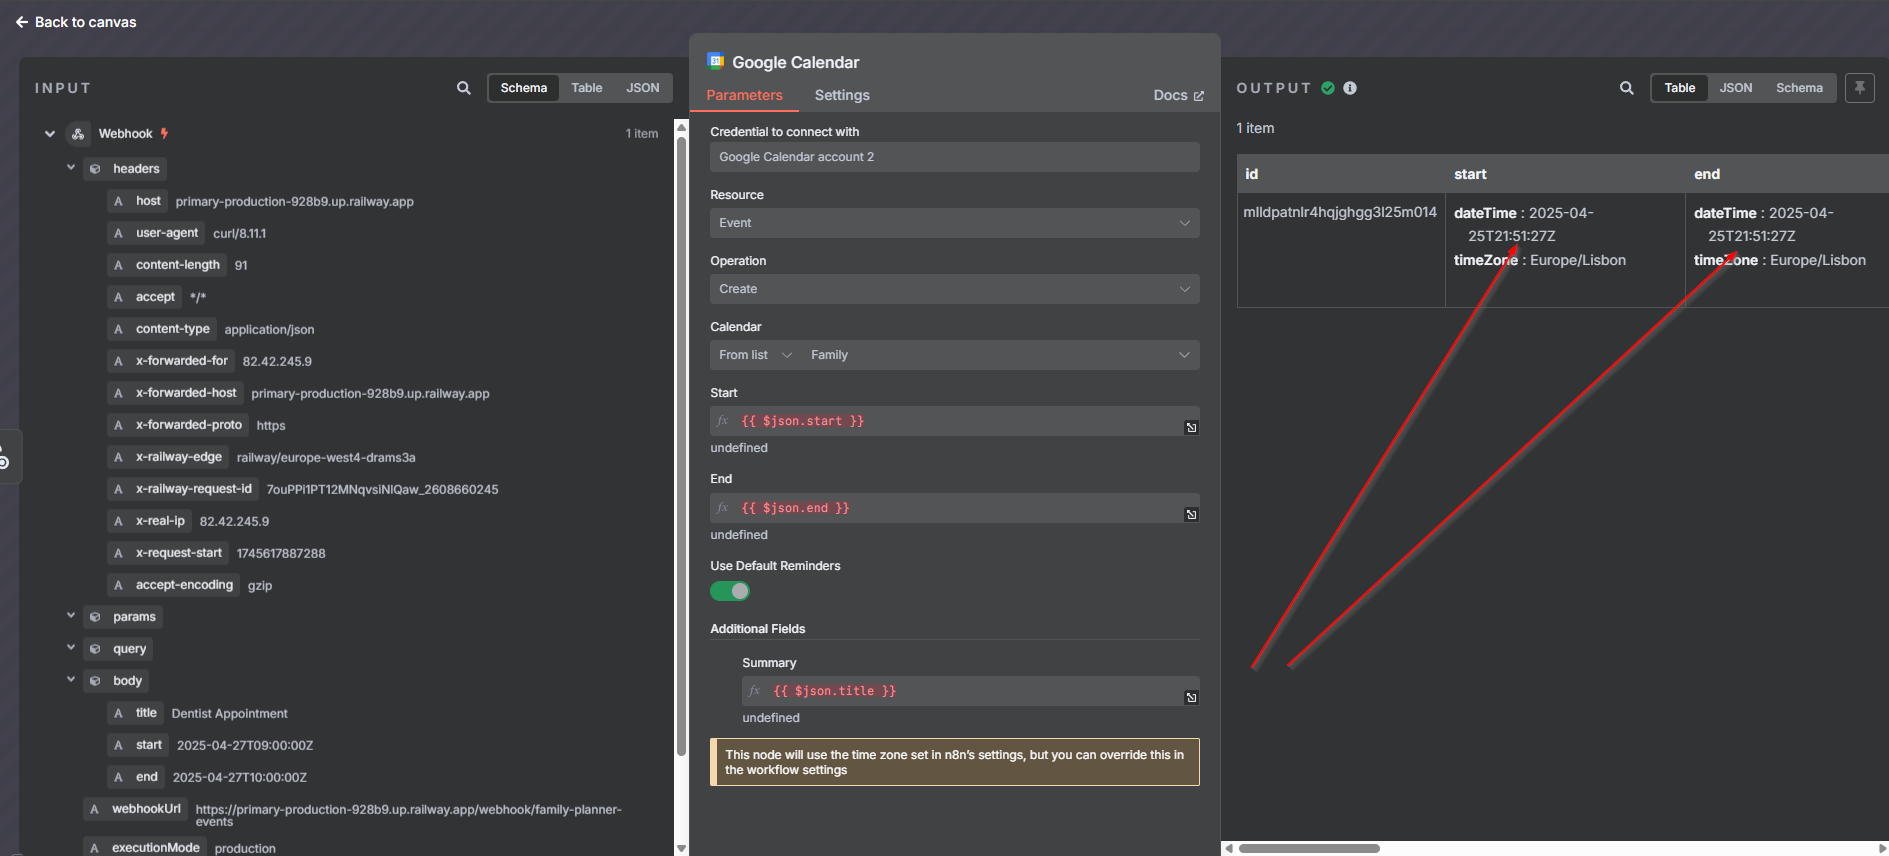
Task: Open the credential selector Google Calendar account 2
Action: (x=954, y=157)
